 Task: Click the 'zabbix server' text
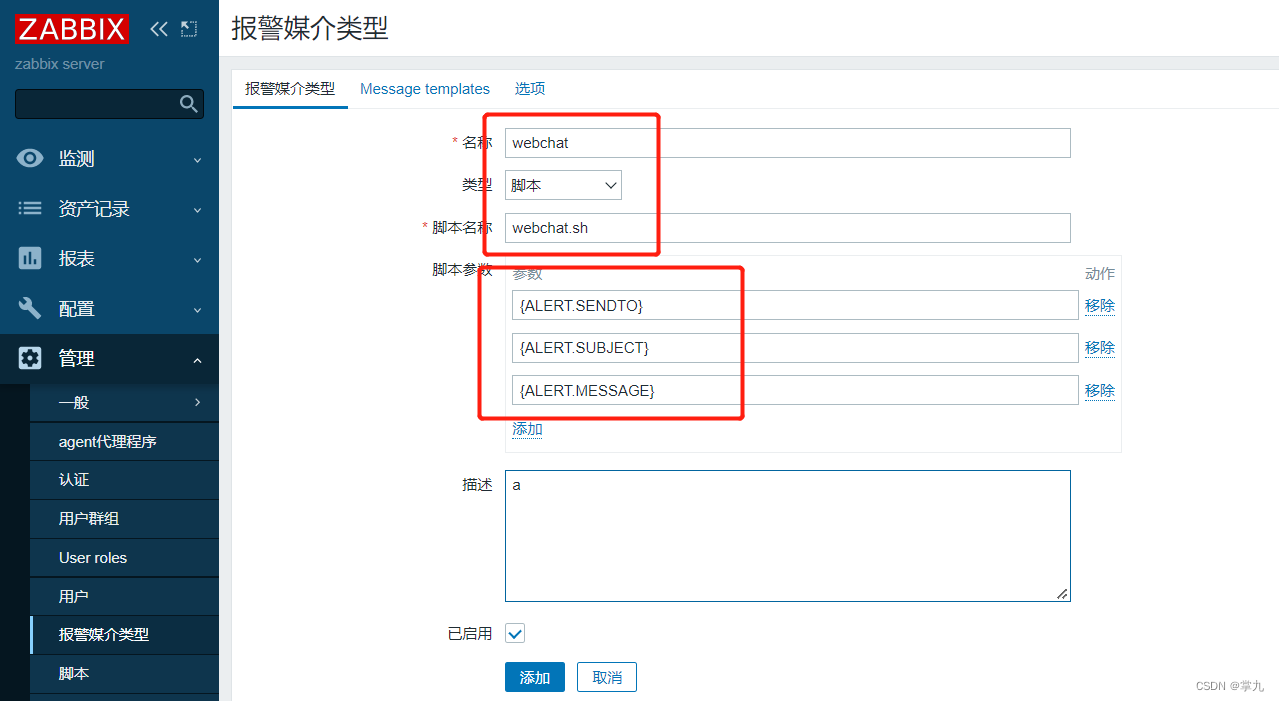[60, 64]
